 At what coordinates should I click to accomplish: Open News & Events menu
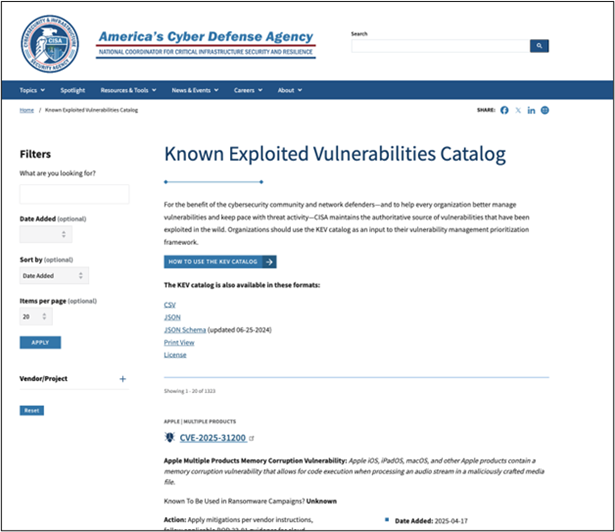coord(195,90)
